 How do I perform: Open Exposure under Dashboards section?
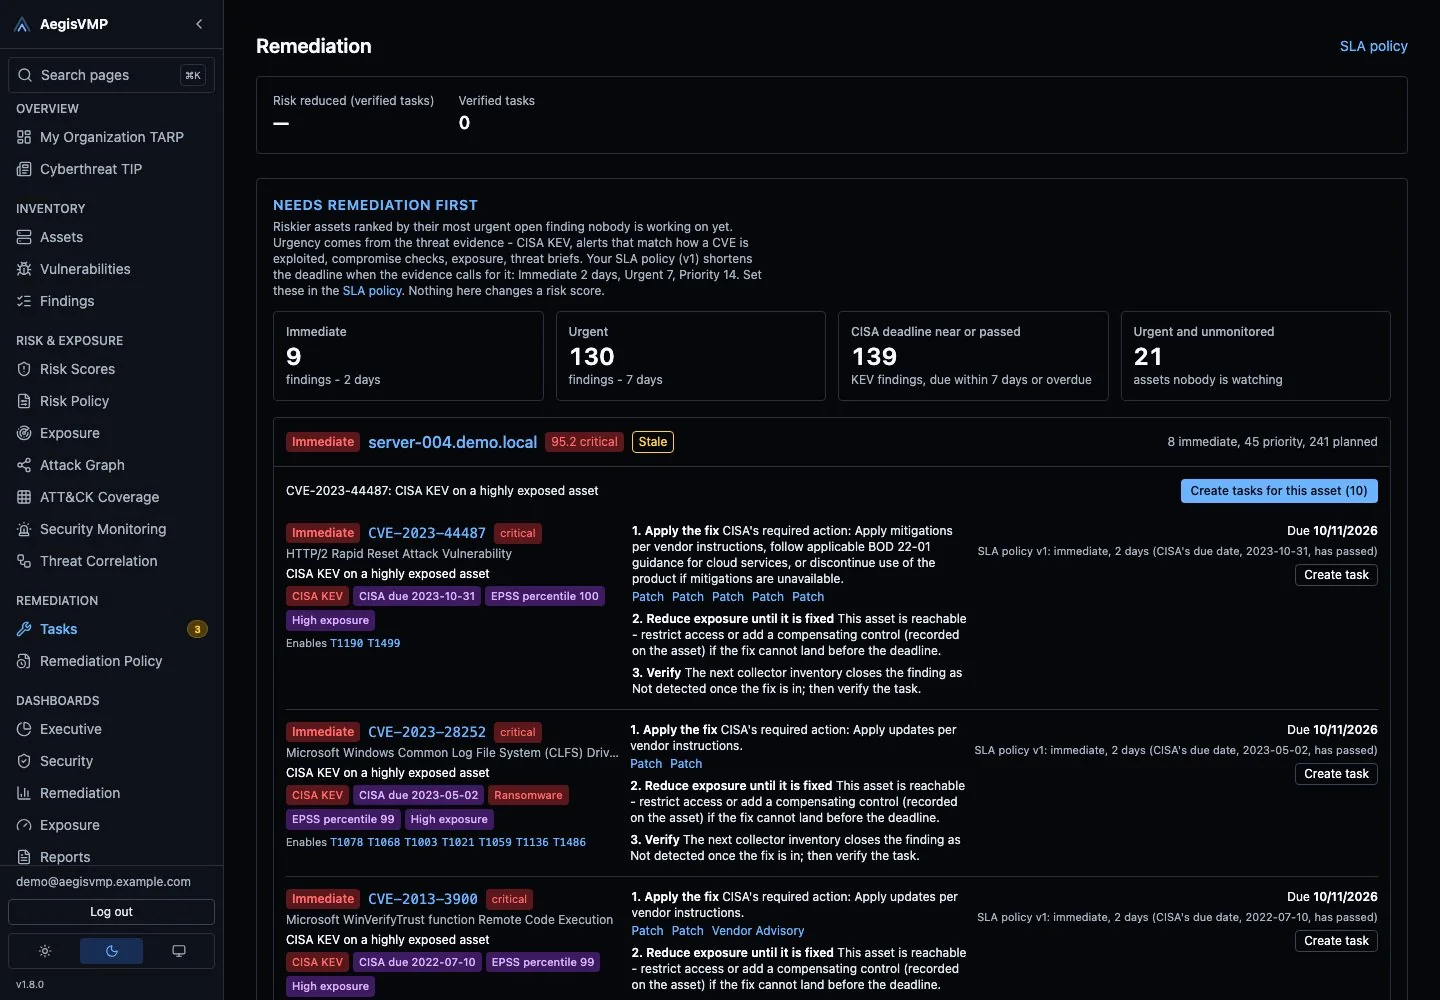111,825
